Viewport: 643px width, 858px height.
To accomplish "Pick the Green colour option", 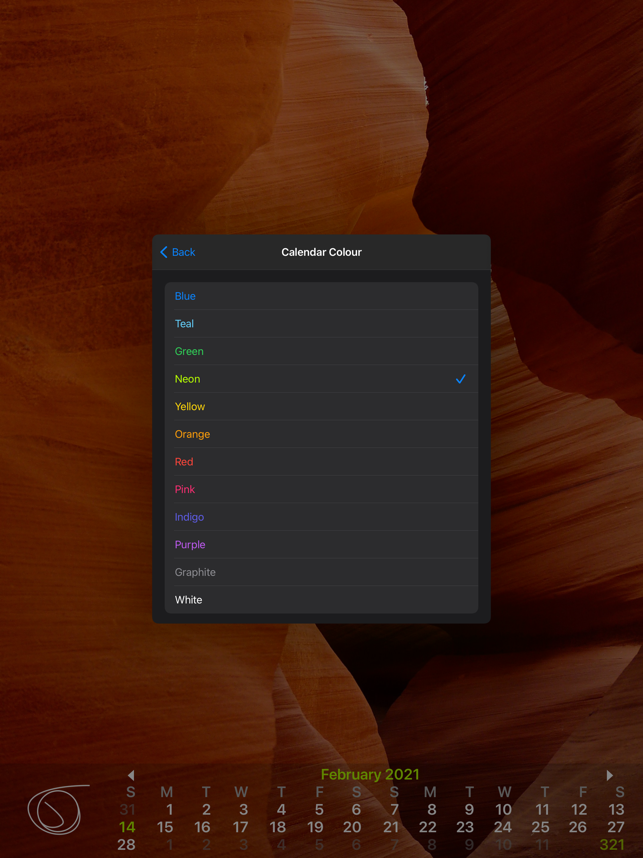I will (x=321, y=351).
